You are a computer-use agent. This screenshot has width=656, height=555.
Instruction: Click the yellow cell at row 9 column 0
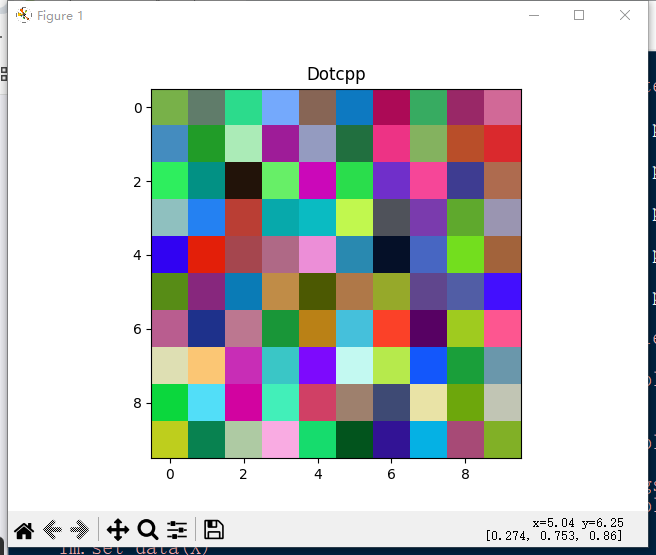tap(170, 439)
